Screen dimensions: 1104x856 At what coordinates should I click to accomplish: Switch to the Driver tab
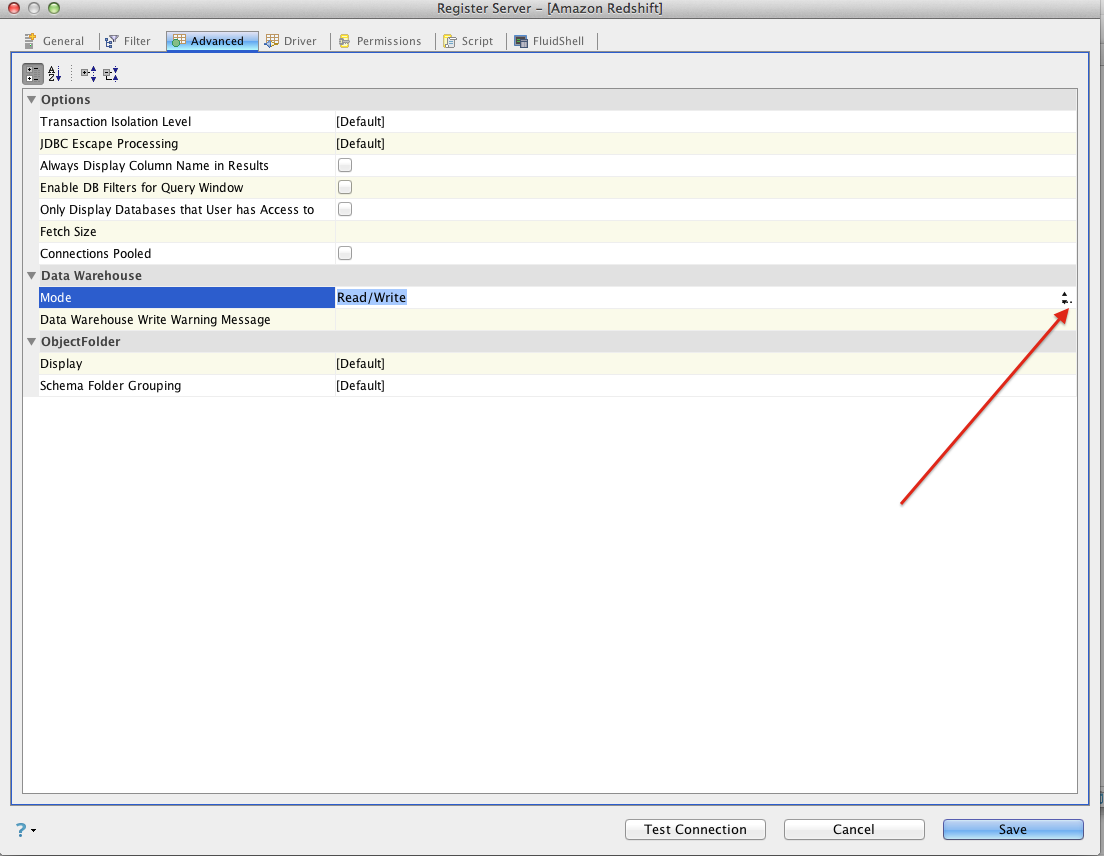click(291, 41)
